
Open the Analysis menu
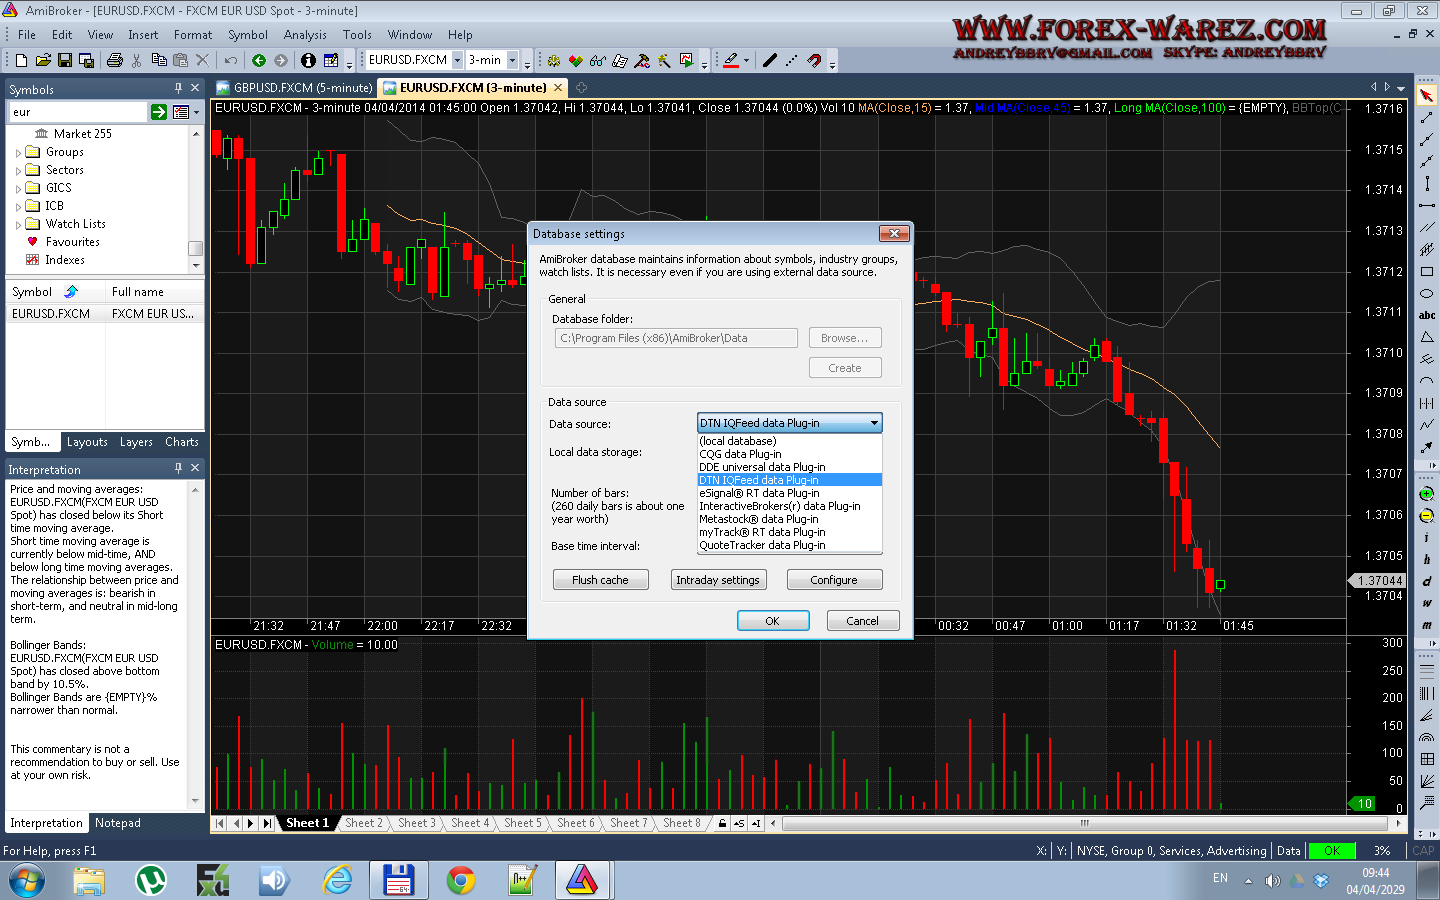pyautogui.click(x=305, y=34)
